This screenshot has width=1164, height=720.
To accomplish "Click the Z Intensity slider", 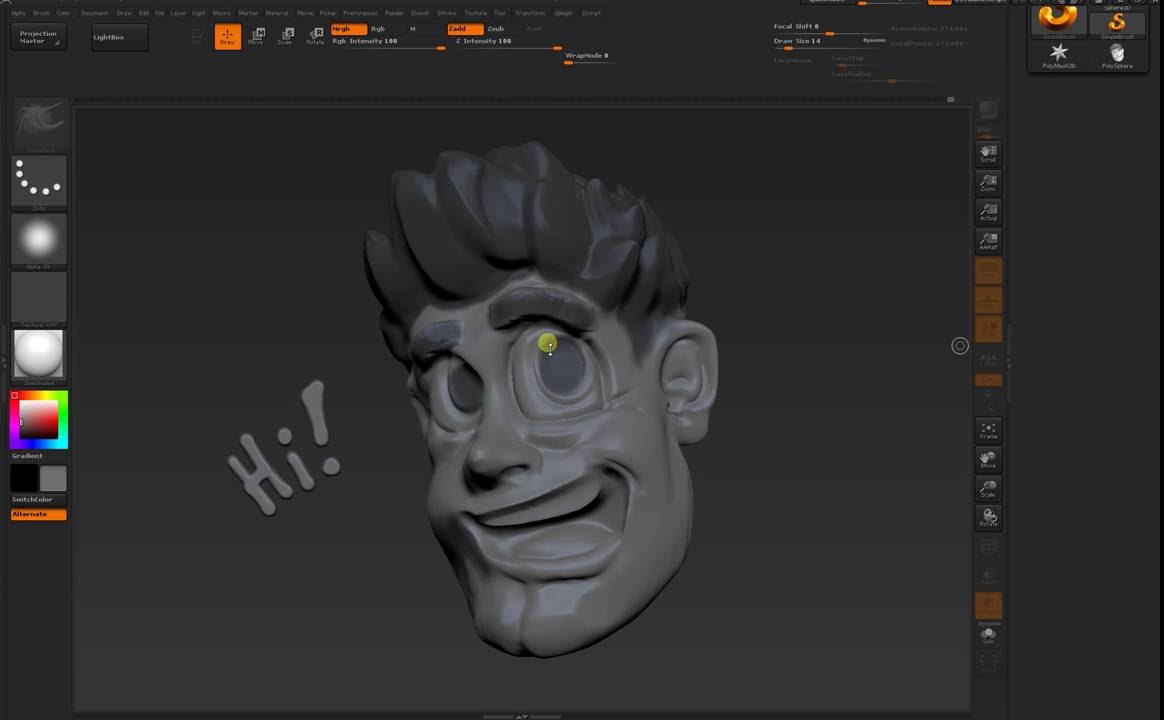I will click(508, 43).
